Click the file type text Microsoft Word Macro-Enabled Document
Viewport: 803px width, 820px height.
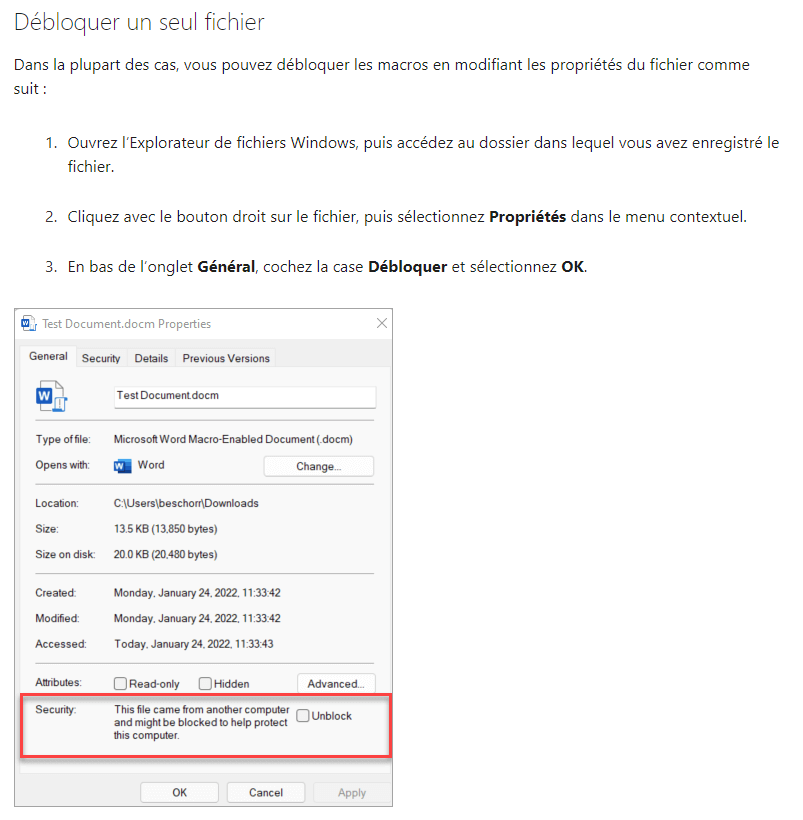[233, 439]
